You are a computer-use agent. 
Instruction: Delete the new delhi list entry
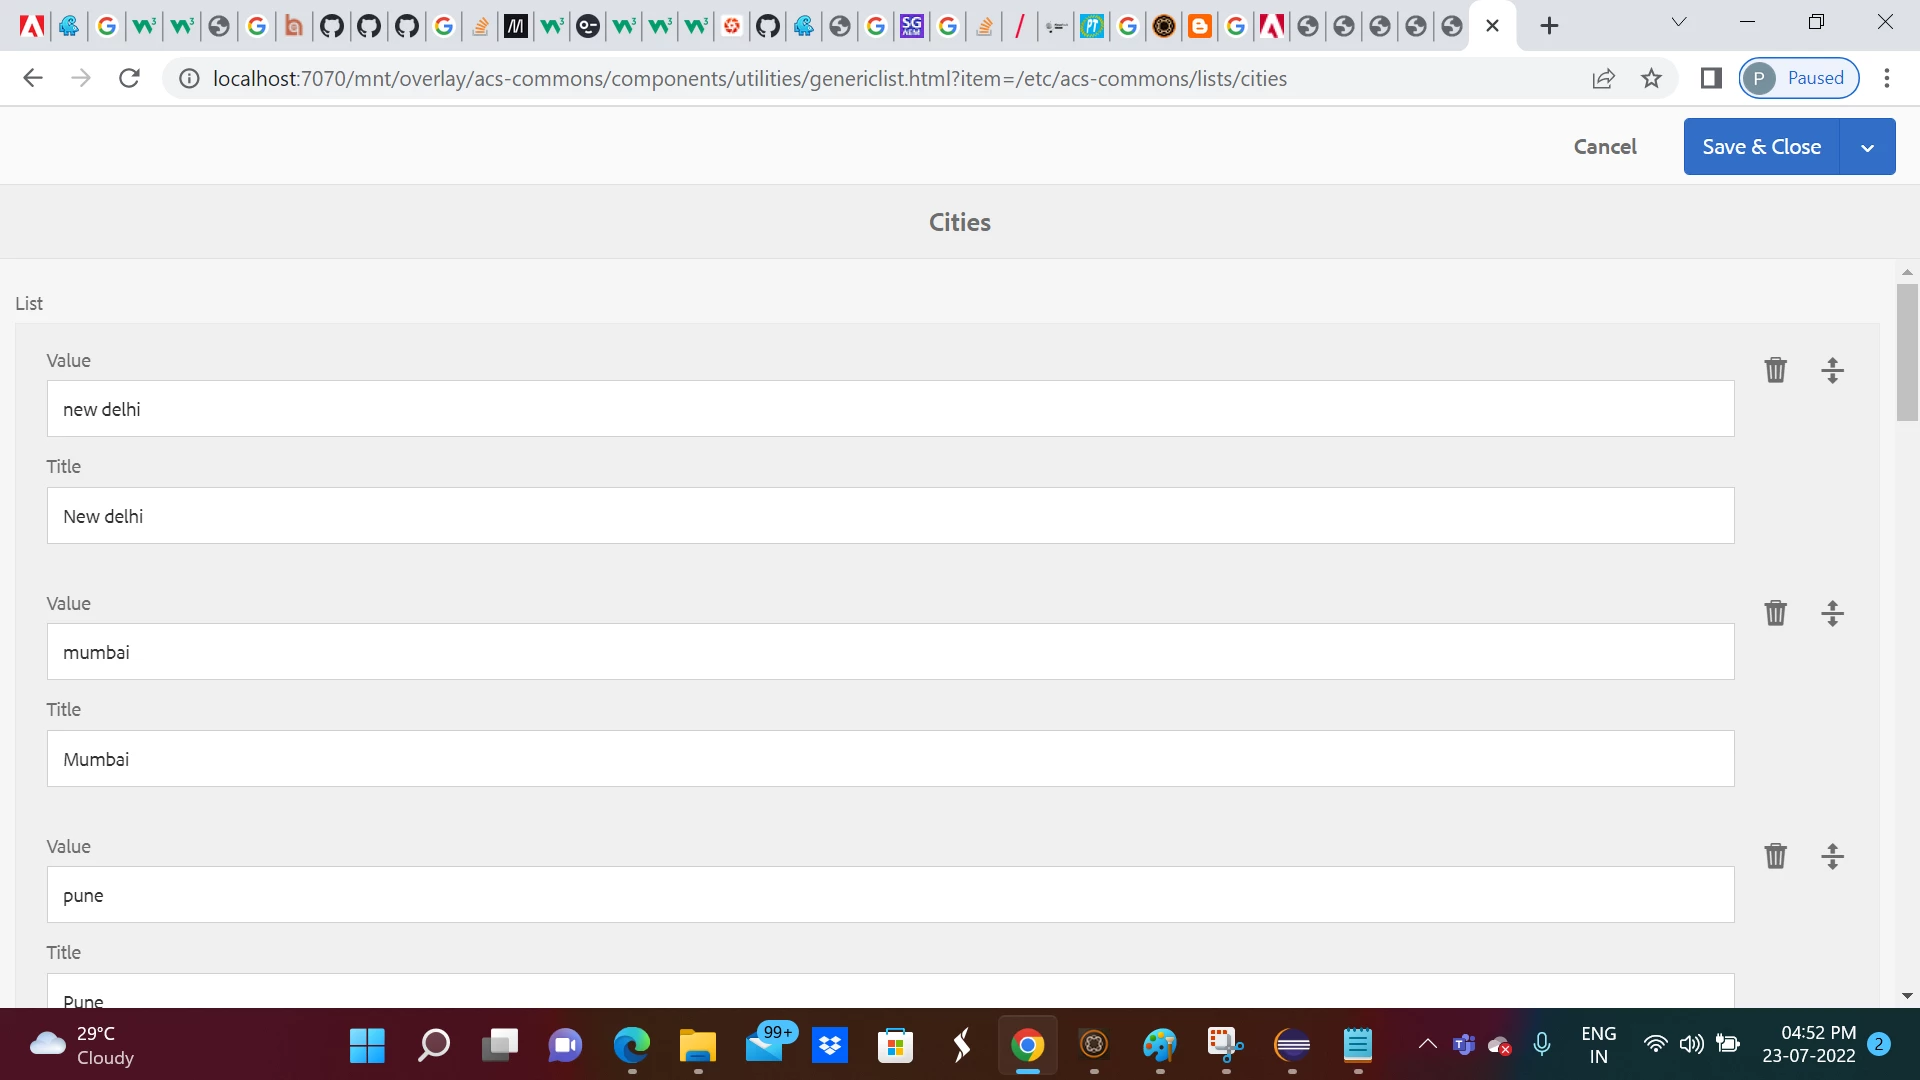1775,370
